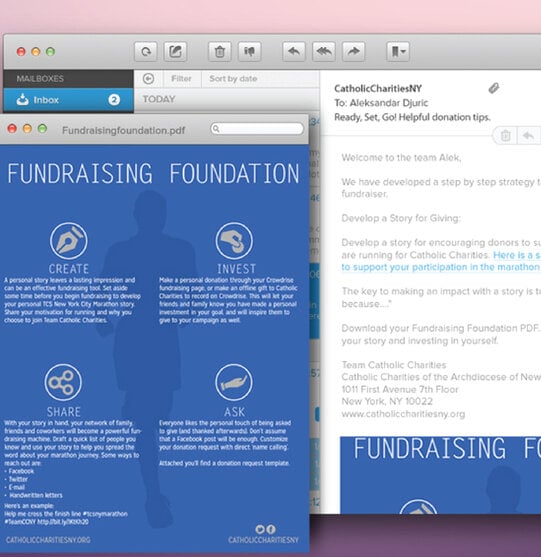Click www.catholiccharitiesny.org in the signature
The height and width of the screenshot is (557, 541).
(x=403, y=414)
